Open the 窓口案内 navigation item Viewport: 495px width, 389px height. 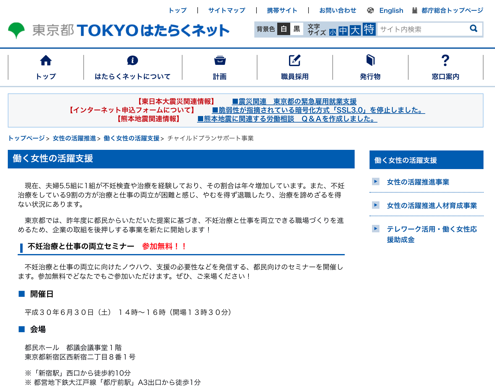(445, 68)
